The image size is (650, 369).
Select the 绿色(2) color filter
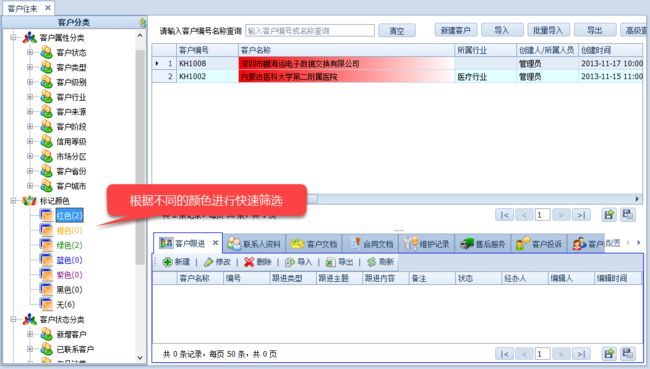[x=69, y=245]
